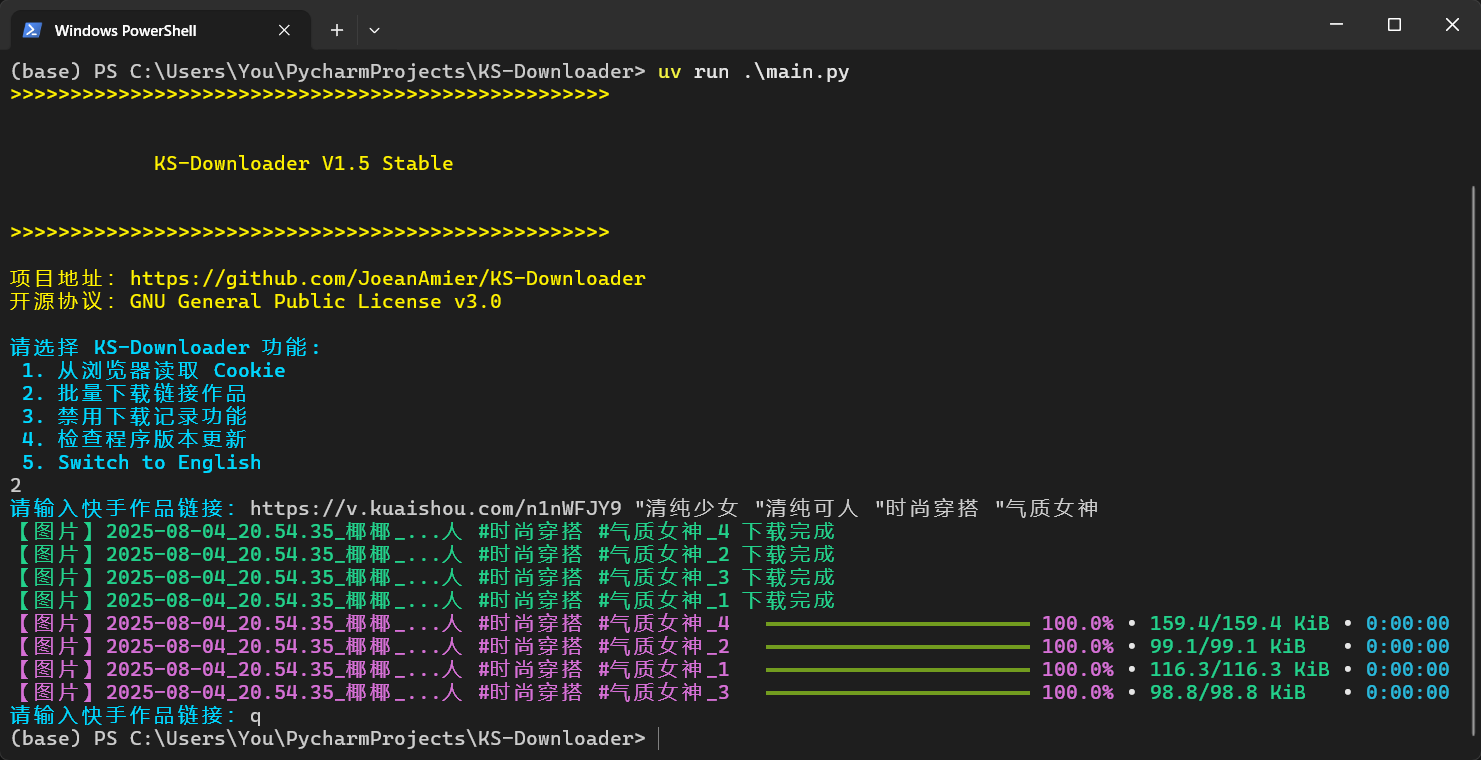Click the v.kuaishou.com share link

coord(435,508)
